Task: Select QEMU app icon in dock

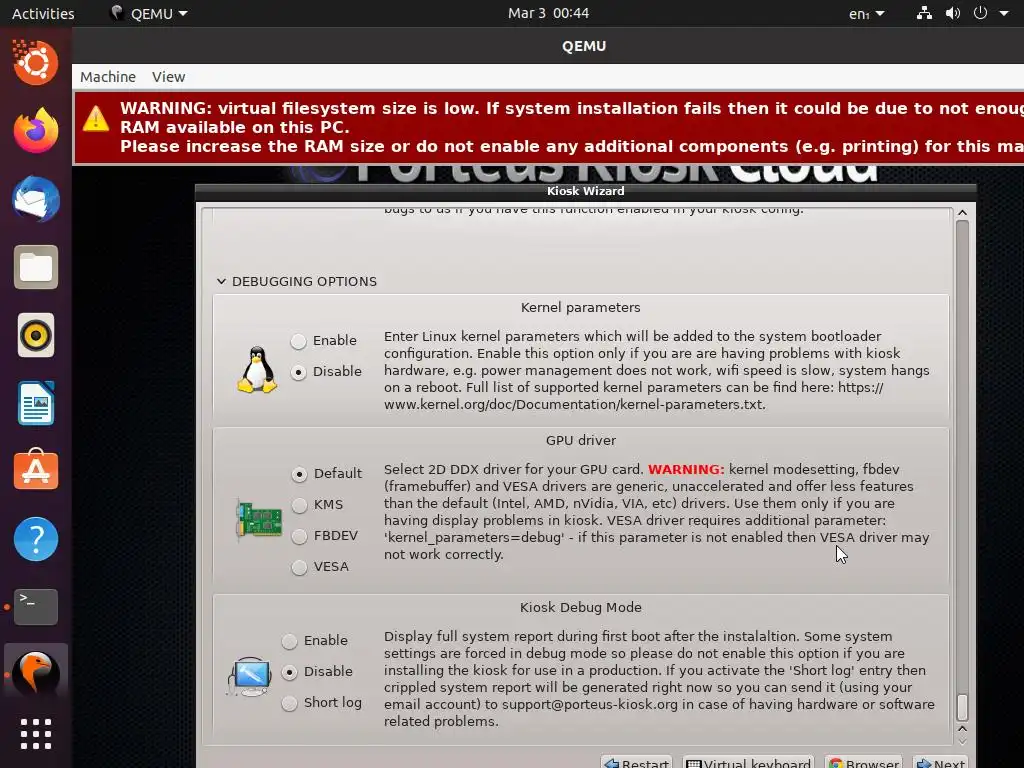Action: click(36, 673)
